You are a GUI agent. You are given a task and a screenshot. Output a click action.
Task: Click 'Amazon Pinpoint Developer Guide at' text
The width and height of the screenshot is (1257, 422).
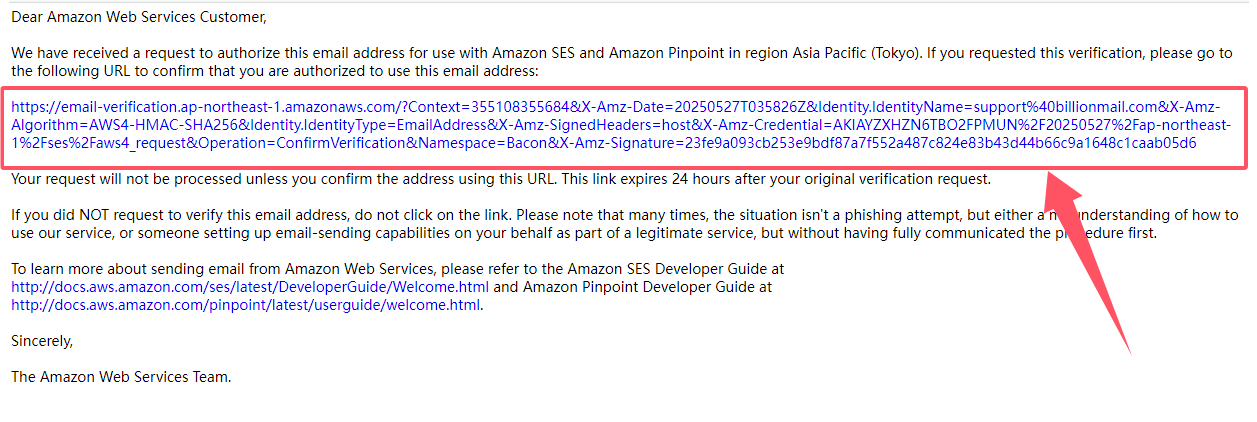pyautogui.click(x=647, y=287)
